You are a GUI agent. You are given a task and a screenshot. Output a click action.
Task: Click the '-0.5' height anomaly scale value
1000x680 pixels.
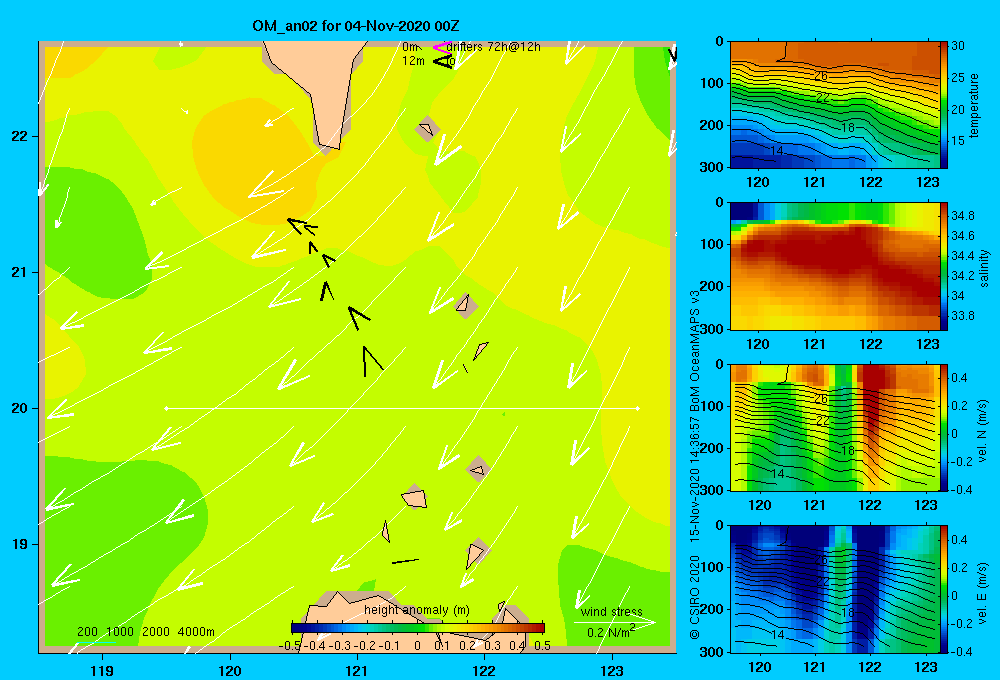pyautogui.click(x=290, y=646)
